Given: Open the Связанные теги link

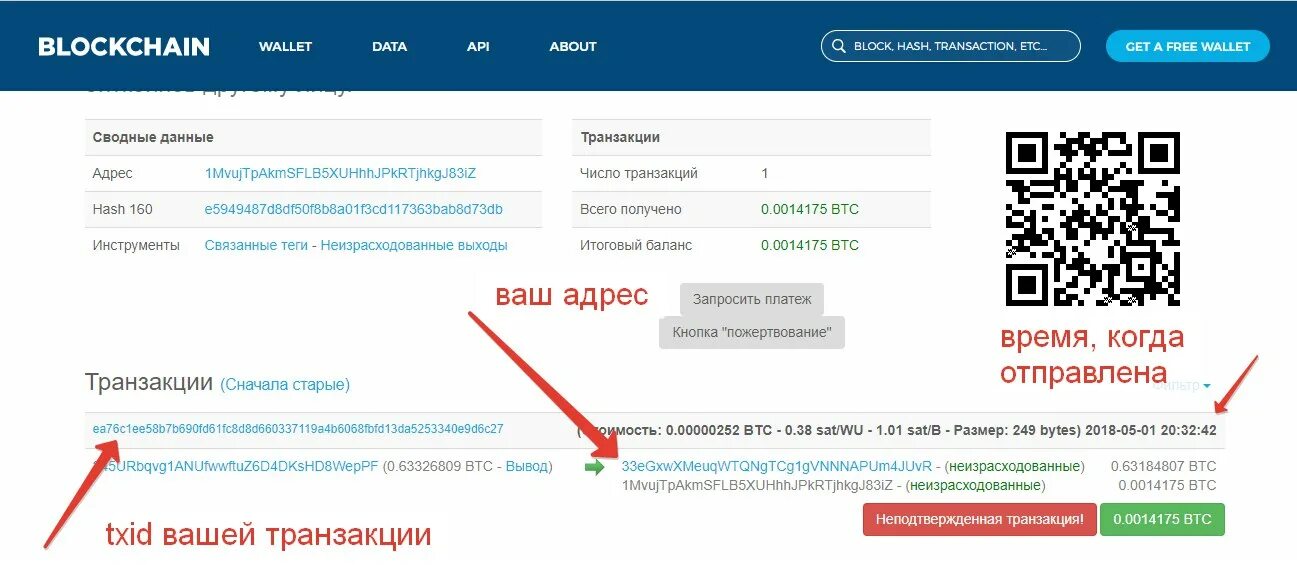Looking at the screenshot, I should click(256, 245).
